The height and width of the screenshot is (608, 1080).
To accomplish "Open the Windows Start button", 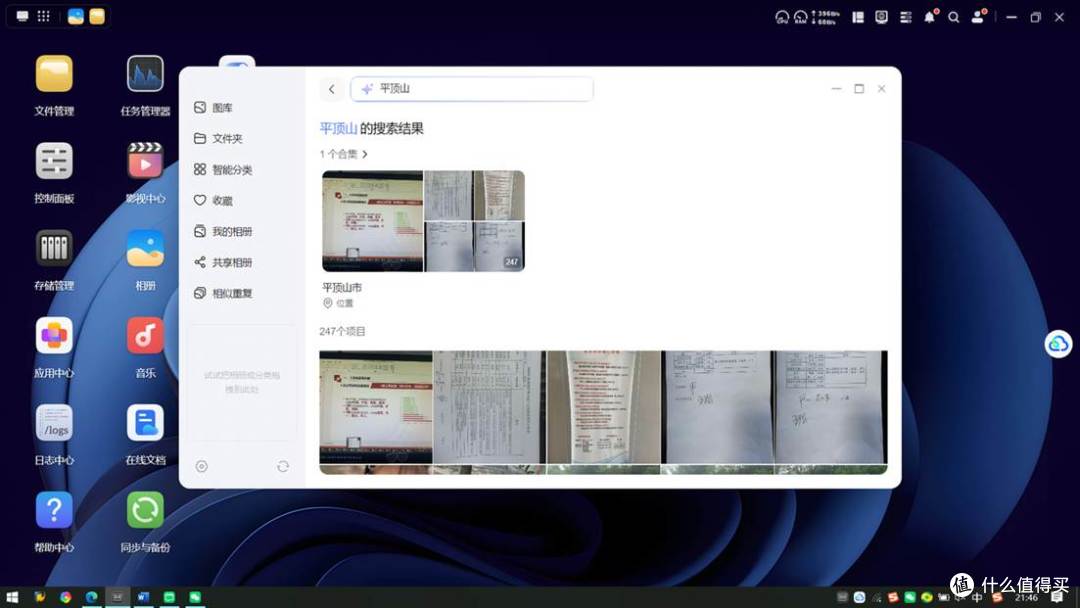I will (x=12, y=597).
